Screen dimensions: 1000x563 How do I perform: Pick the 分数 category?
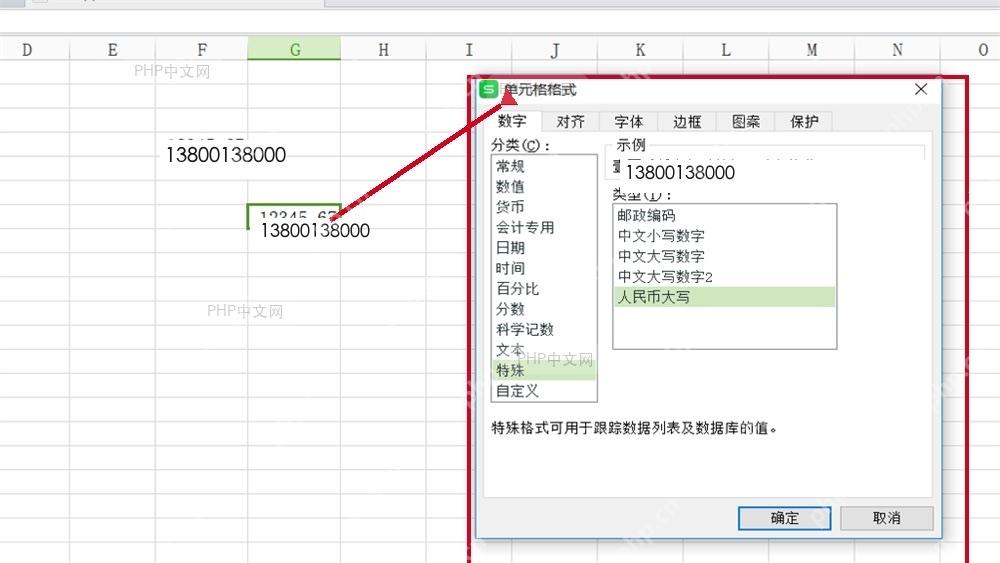click(544, 309)
